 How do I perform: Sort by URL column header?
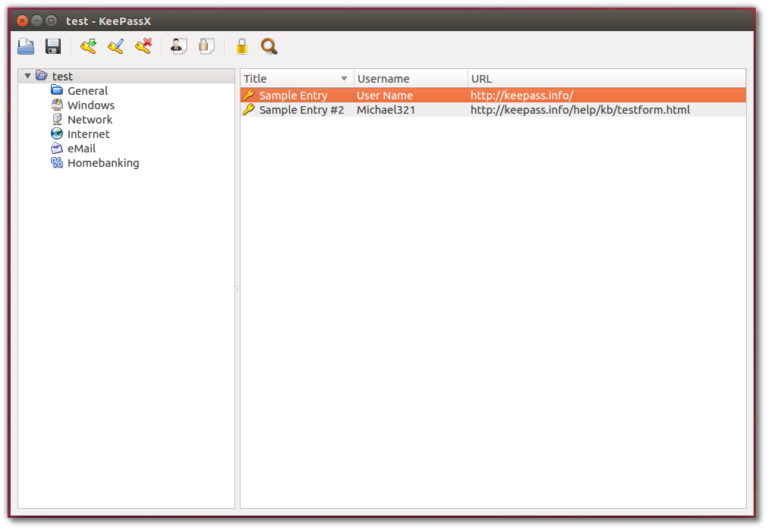point(606,79)
